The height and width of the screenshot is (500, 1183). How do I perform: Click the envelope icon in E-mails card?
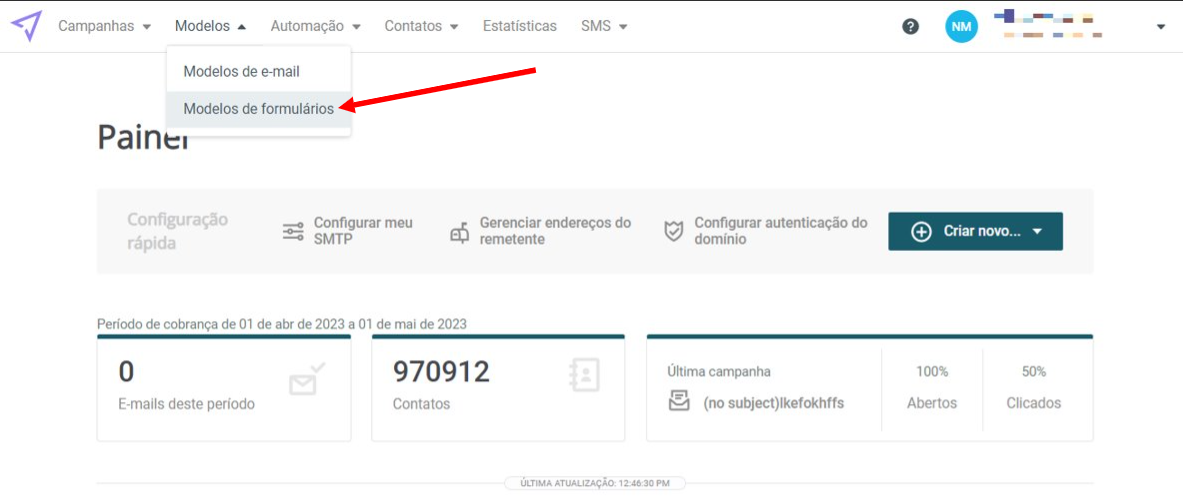click(307, 379)
